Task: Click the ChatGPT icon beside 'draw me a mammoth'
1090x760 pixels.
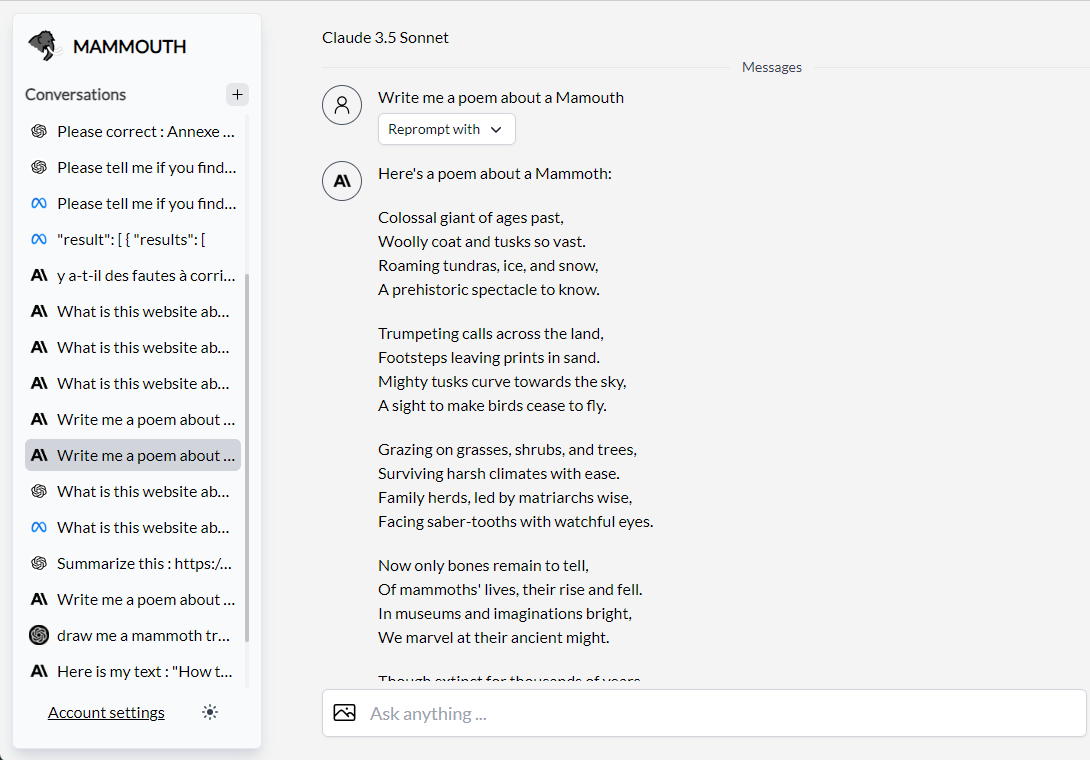Action: click(x=38, y=635)
